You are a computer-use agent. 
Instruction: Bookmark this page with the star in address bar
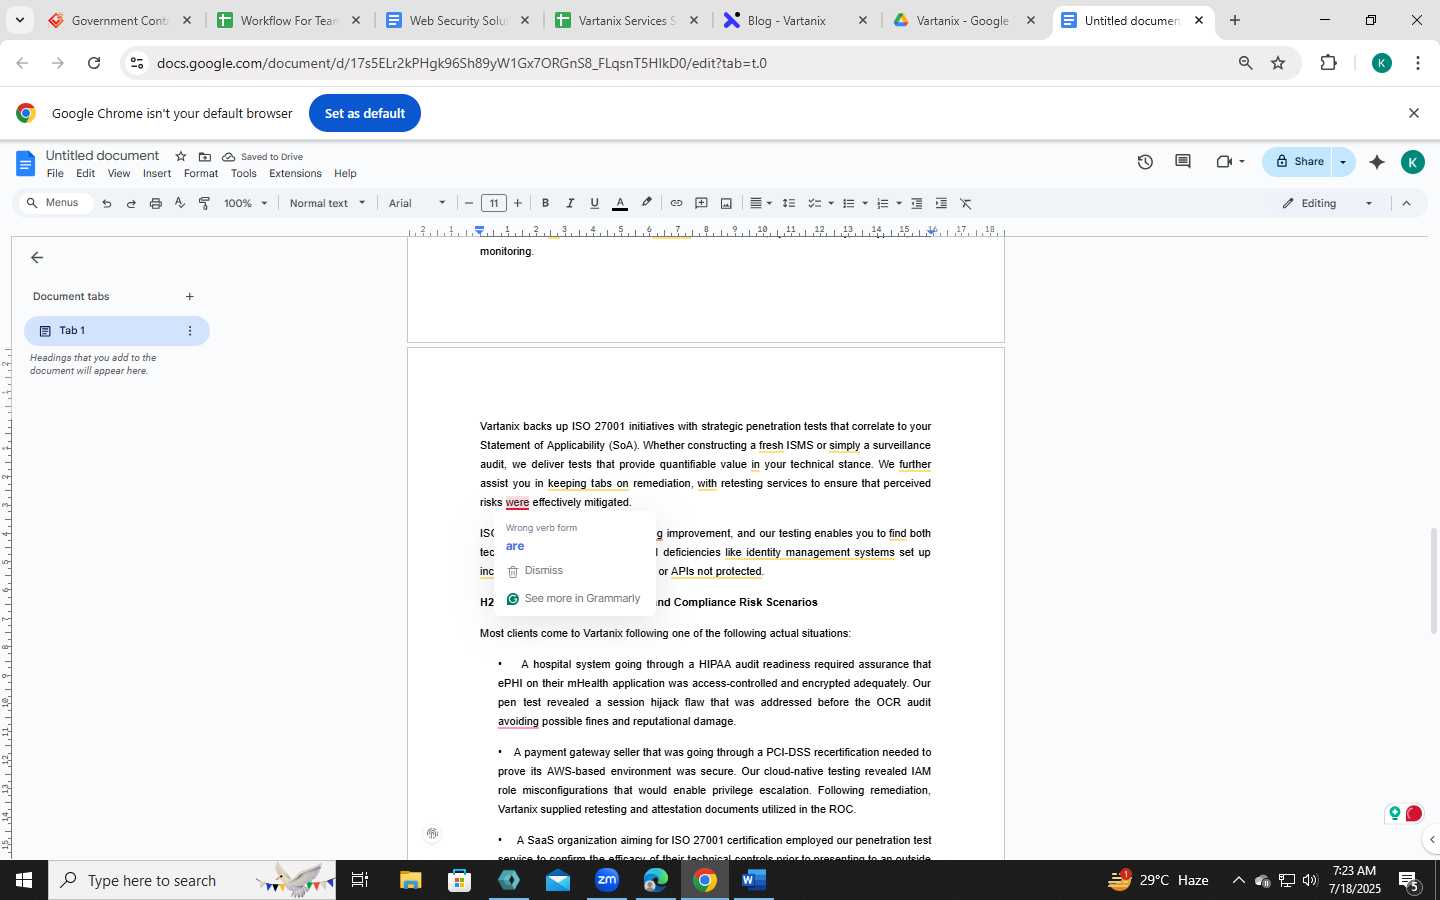pyautogui.click(x=1278, y=63)
